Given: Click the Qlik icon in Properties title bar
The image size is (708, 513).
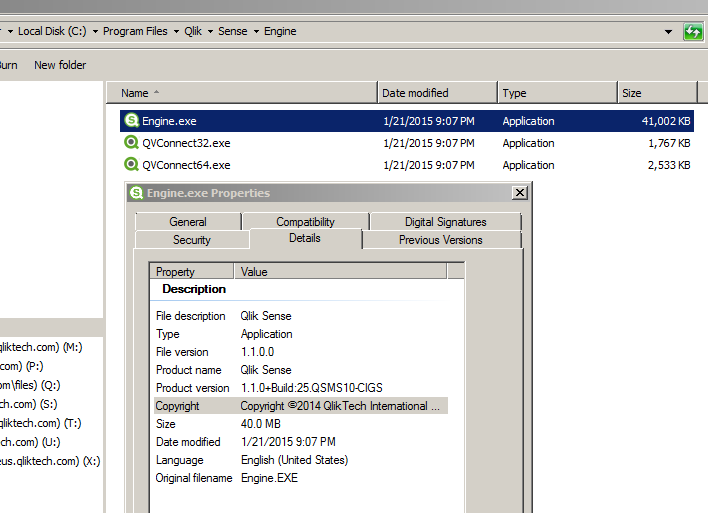Looking at the screenshot, I should tap(137, 193).
